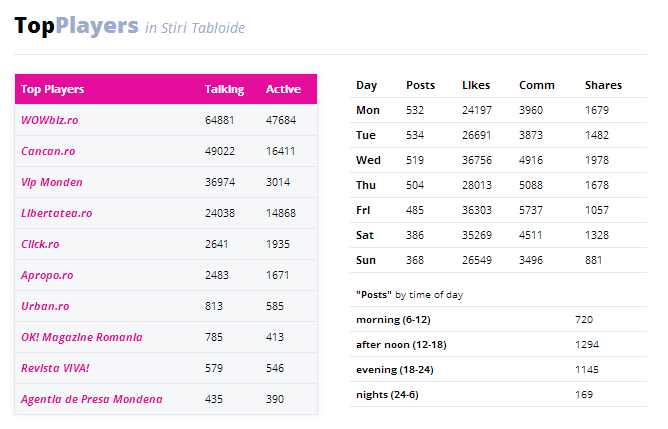
Task: Click the Comm column header
Action: point(537,85)
